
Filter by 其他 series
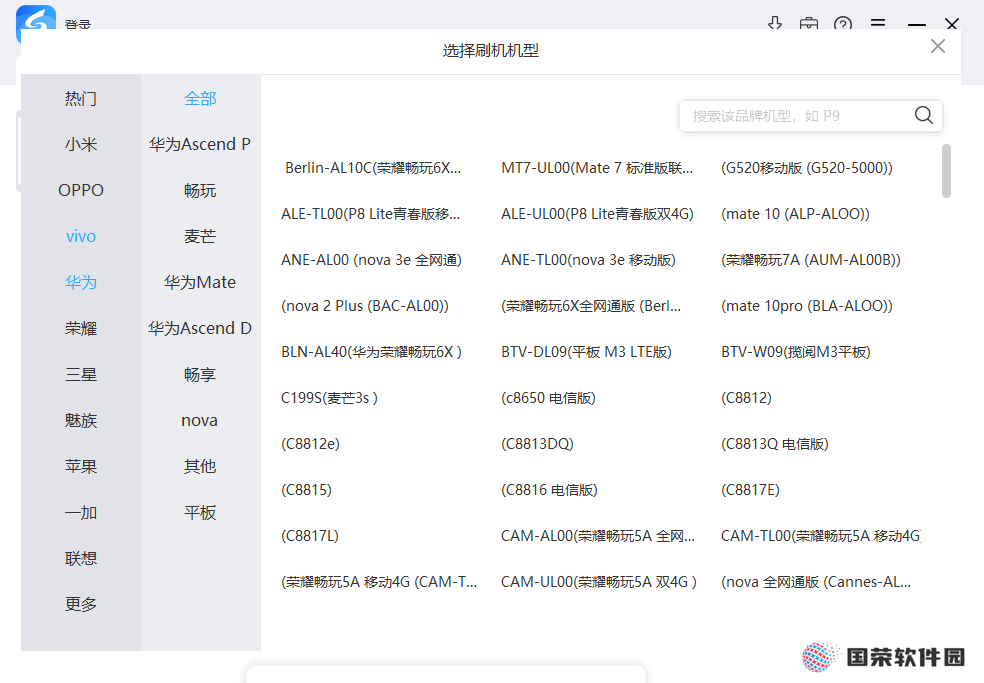[200, 466]
